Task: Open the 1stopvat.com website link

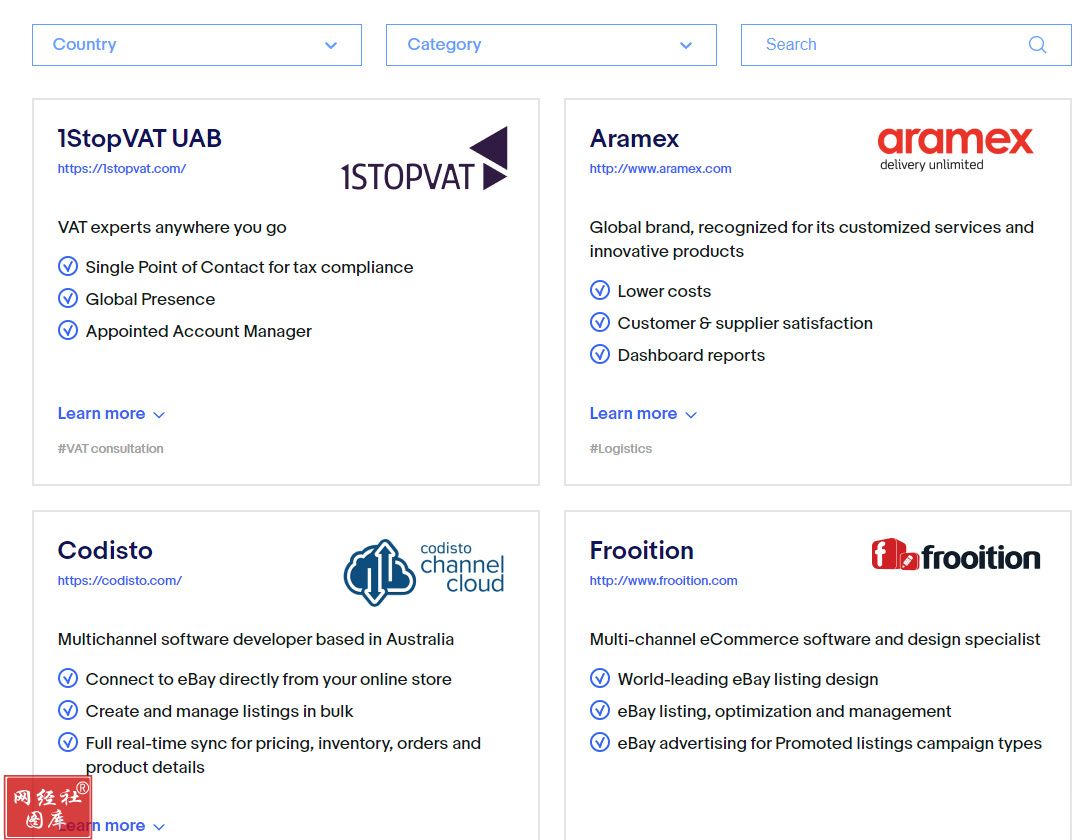Action: pos(122,168)
